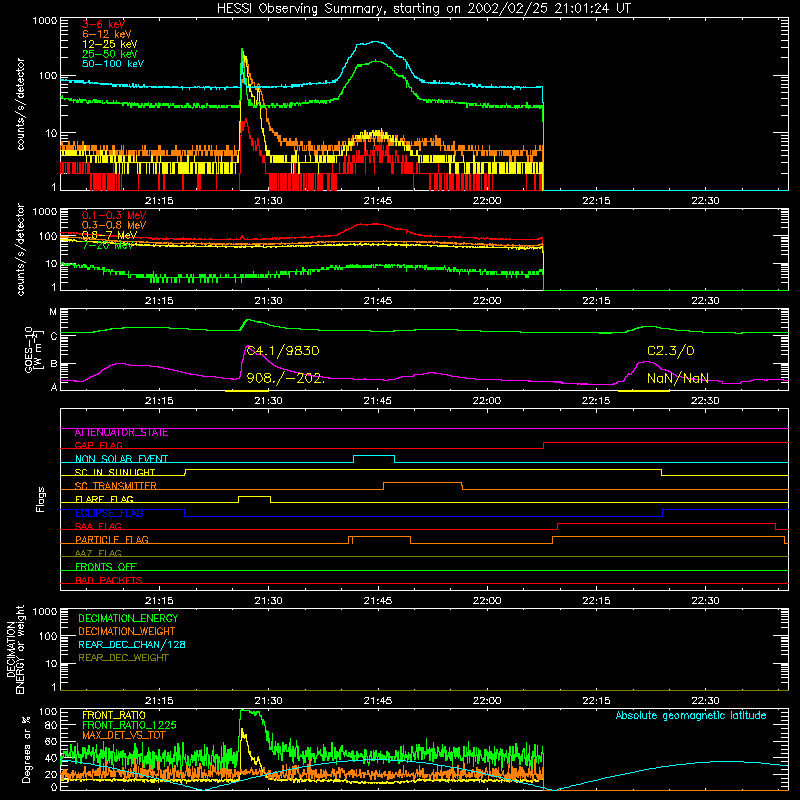Click the yellow FRONT_RATIO legend label
The width and height of the screenshot is (800, 800).
pyautogui.click(x=114, y=715)
